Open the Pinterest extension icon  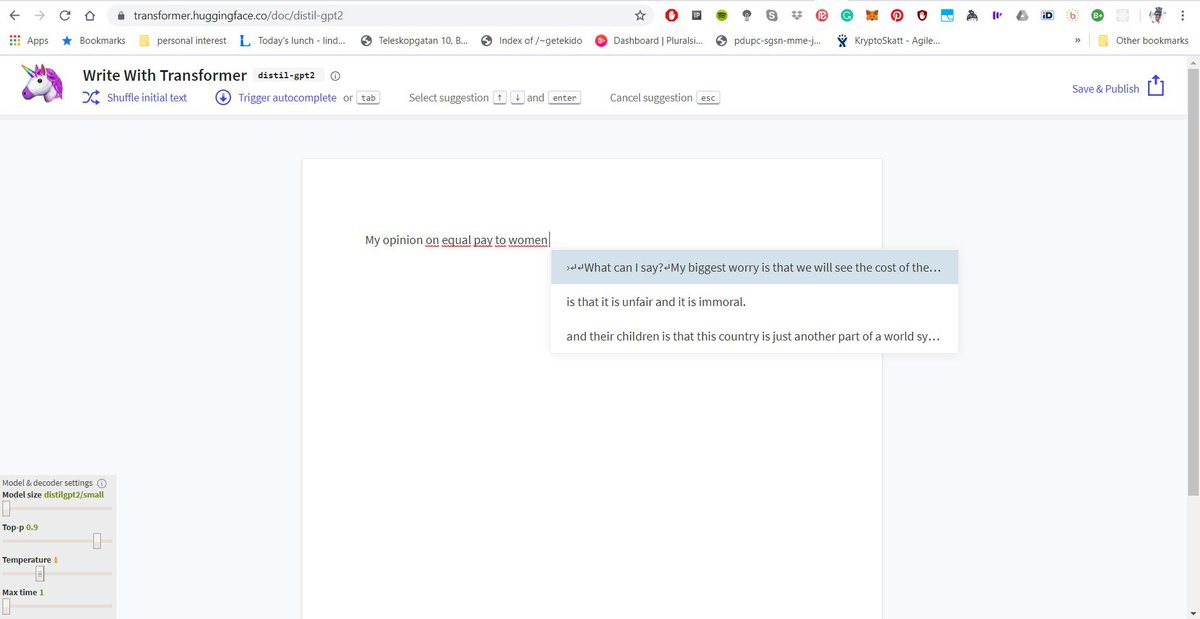click(x=897, y=16)
